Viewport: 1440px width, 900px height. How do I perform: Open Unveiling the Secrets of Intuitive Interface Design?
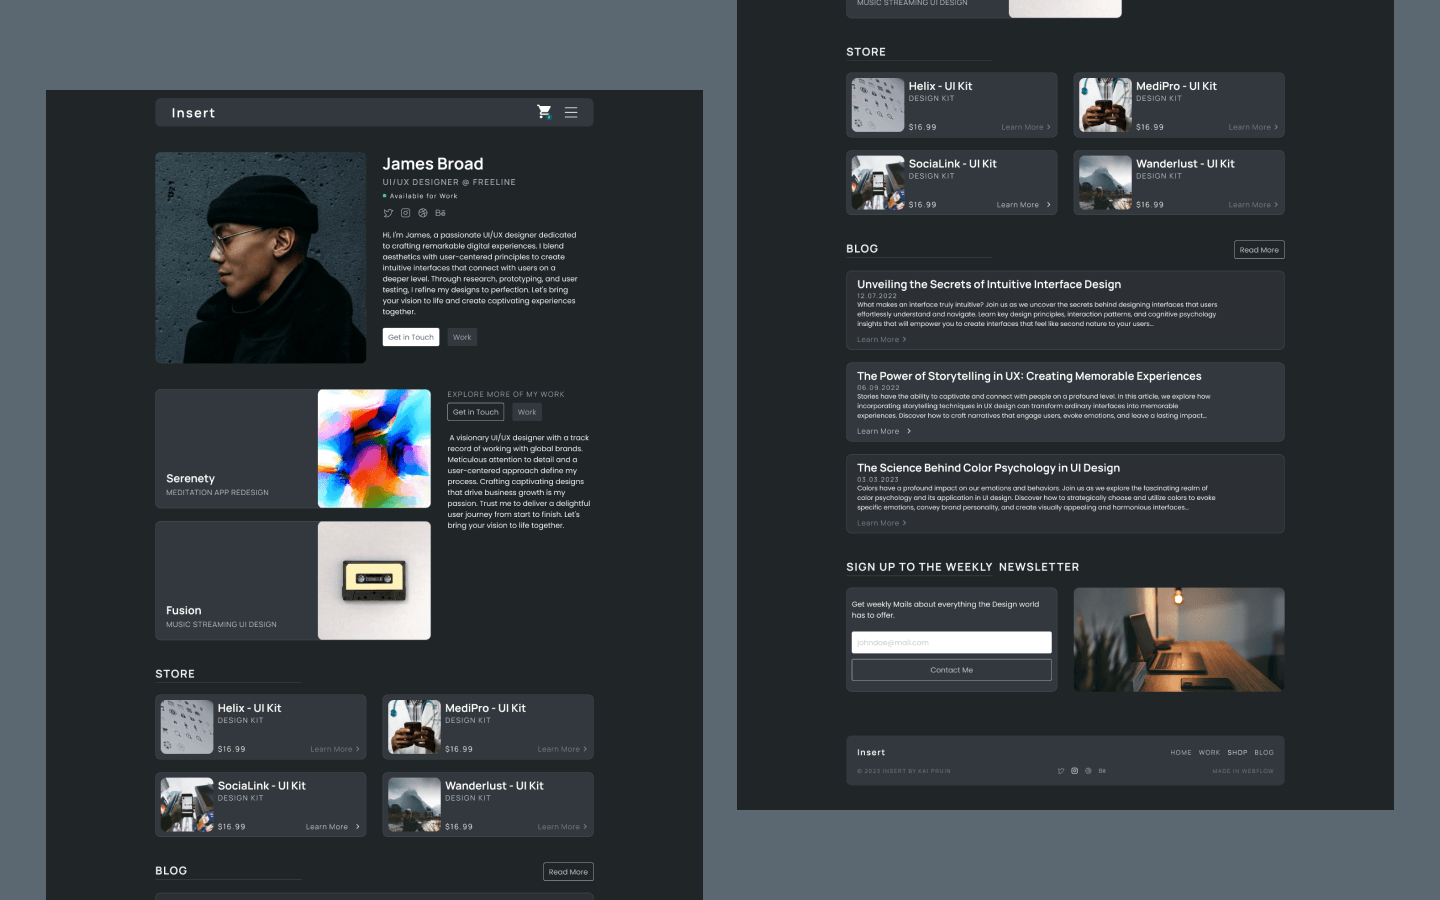989,285
